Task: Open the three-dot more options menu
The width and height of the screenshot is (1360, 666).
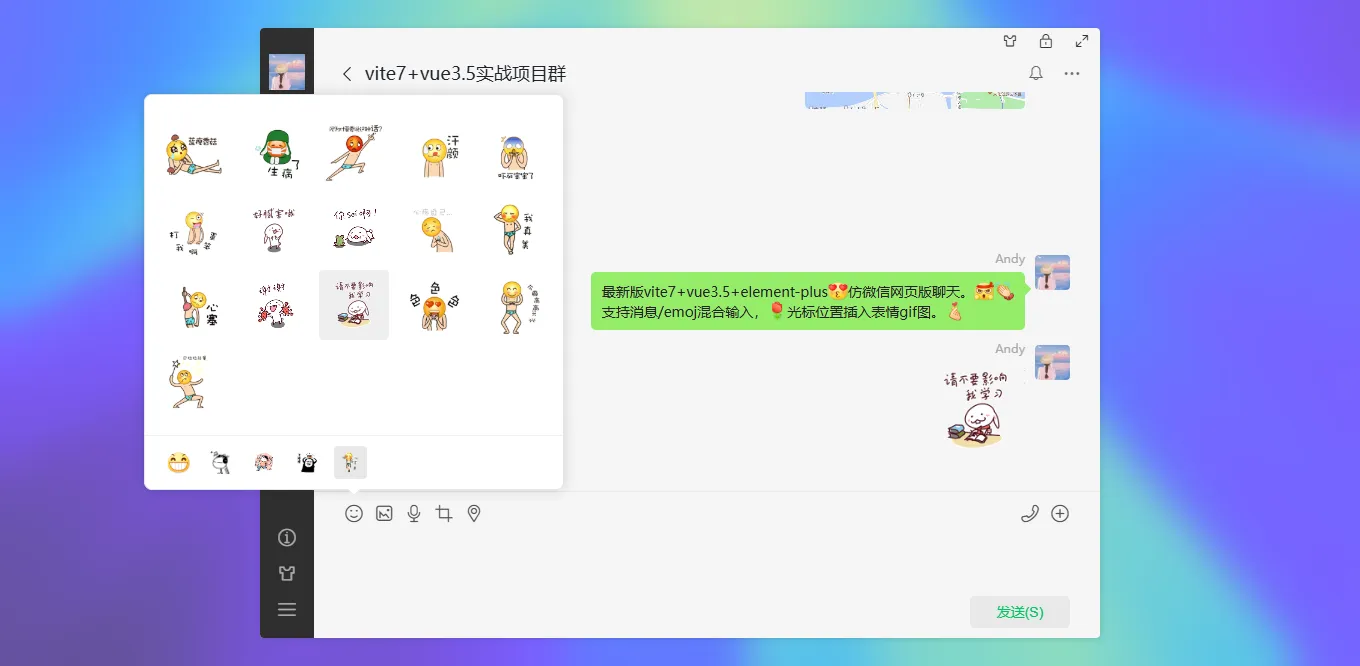Action: coord(1072,73)
